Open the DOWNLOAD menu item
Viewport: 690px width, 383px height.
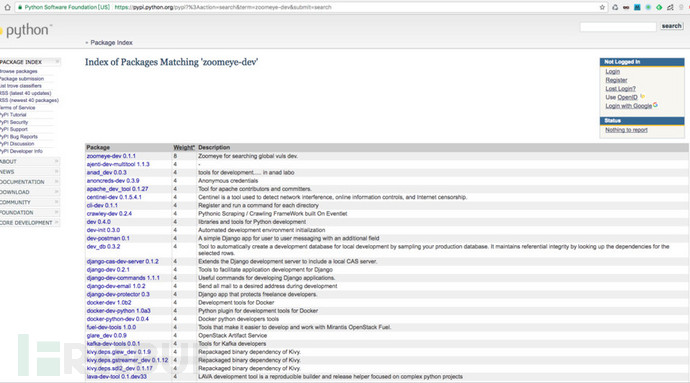pos(29,192)
